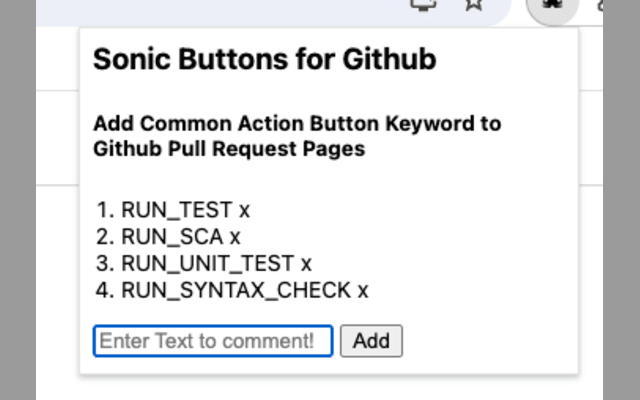640x400 pixels.
Task: Remove RUN_UNIT_TEST via its x mark
Action: click(306, 264)
